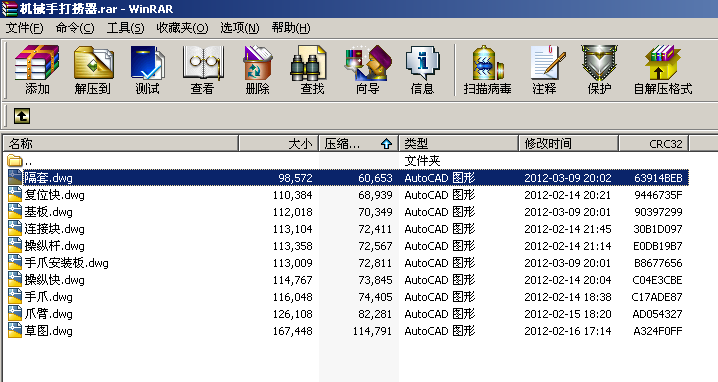Click file icon of 隔套.dwg
Screen dimensions: 718x382
[x=15, y=178]
